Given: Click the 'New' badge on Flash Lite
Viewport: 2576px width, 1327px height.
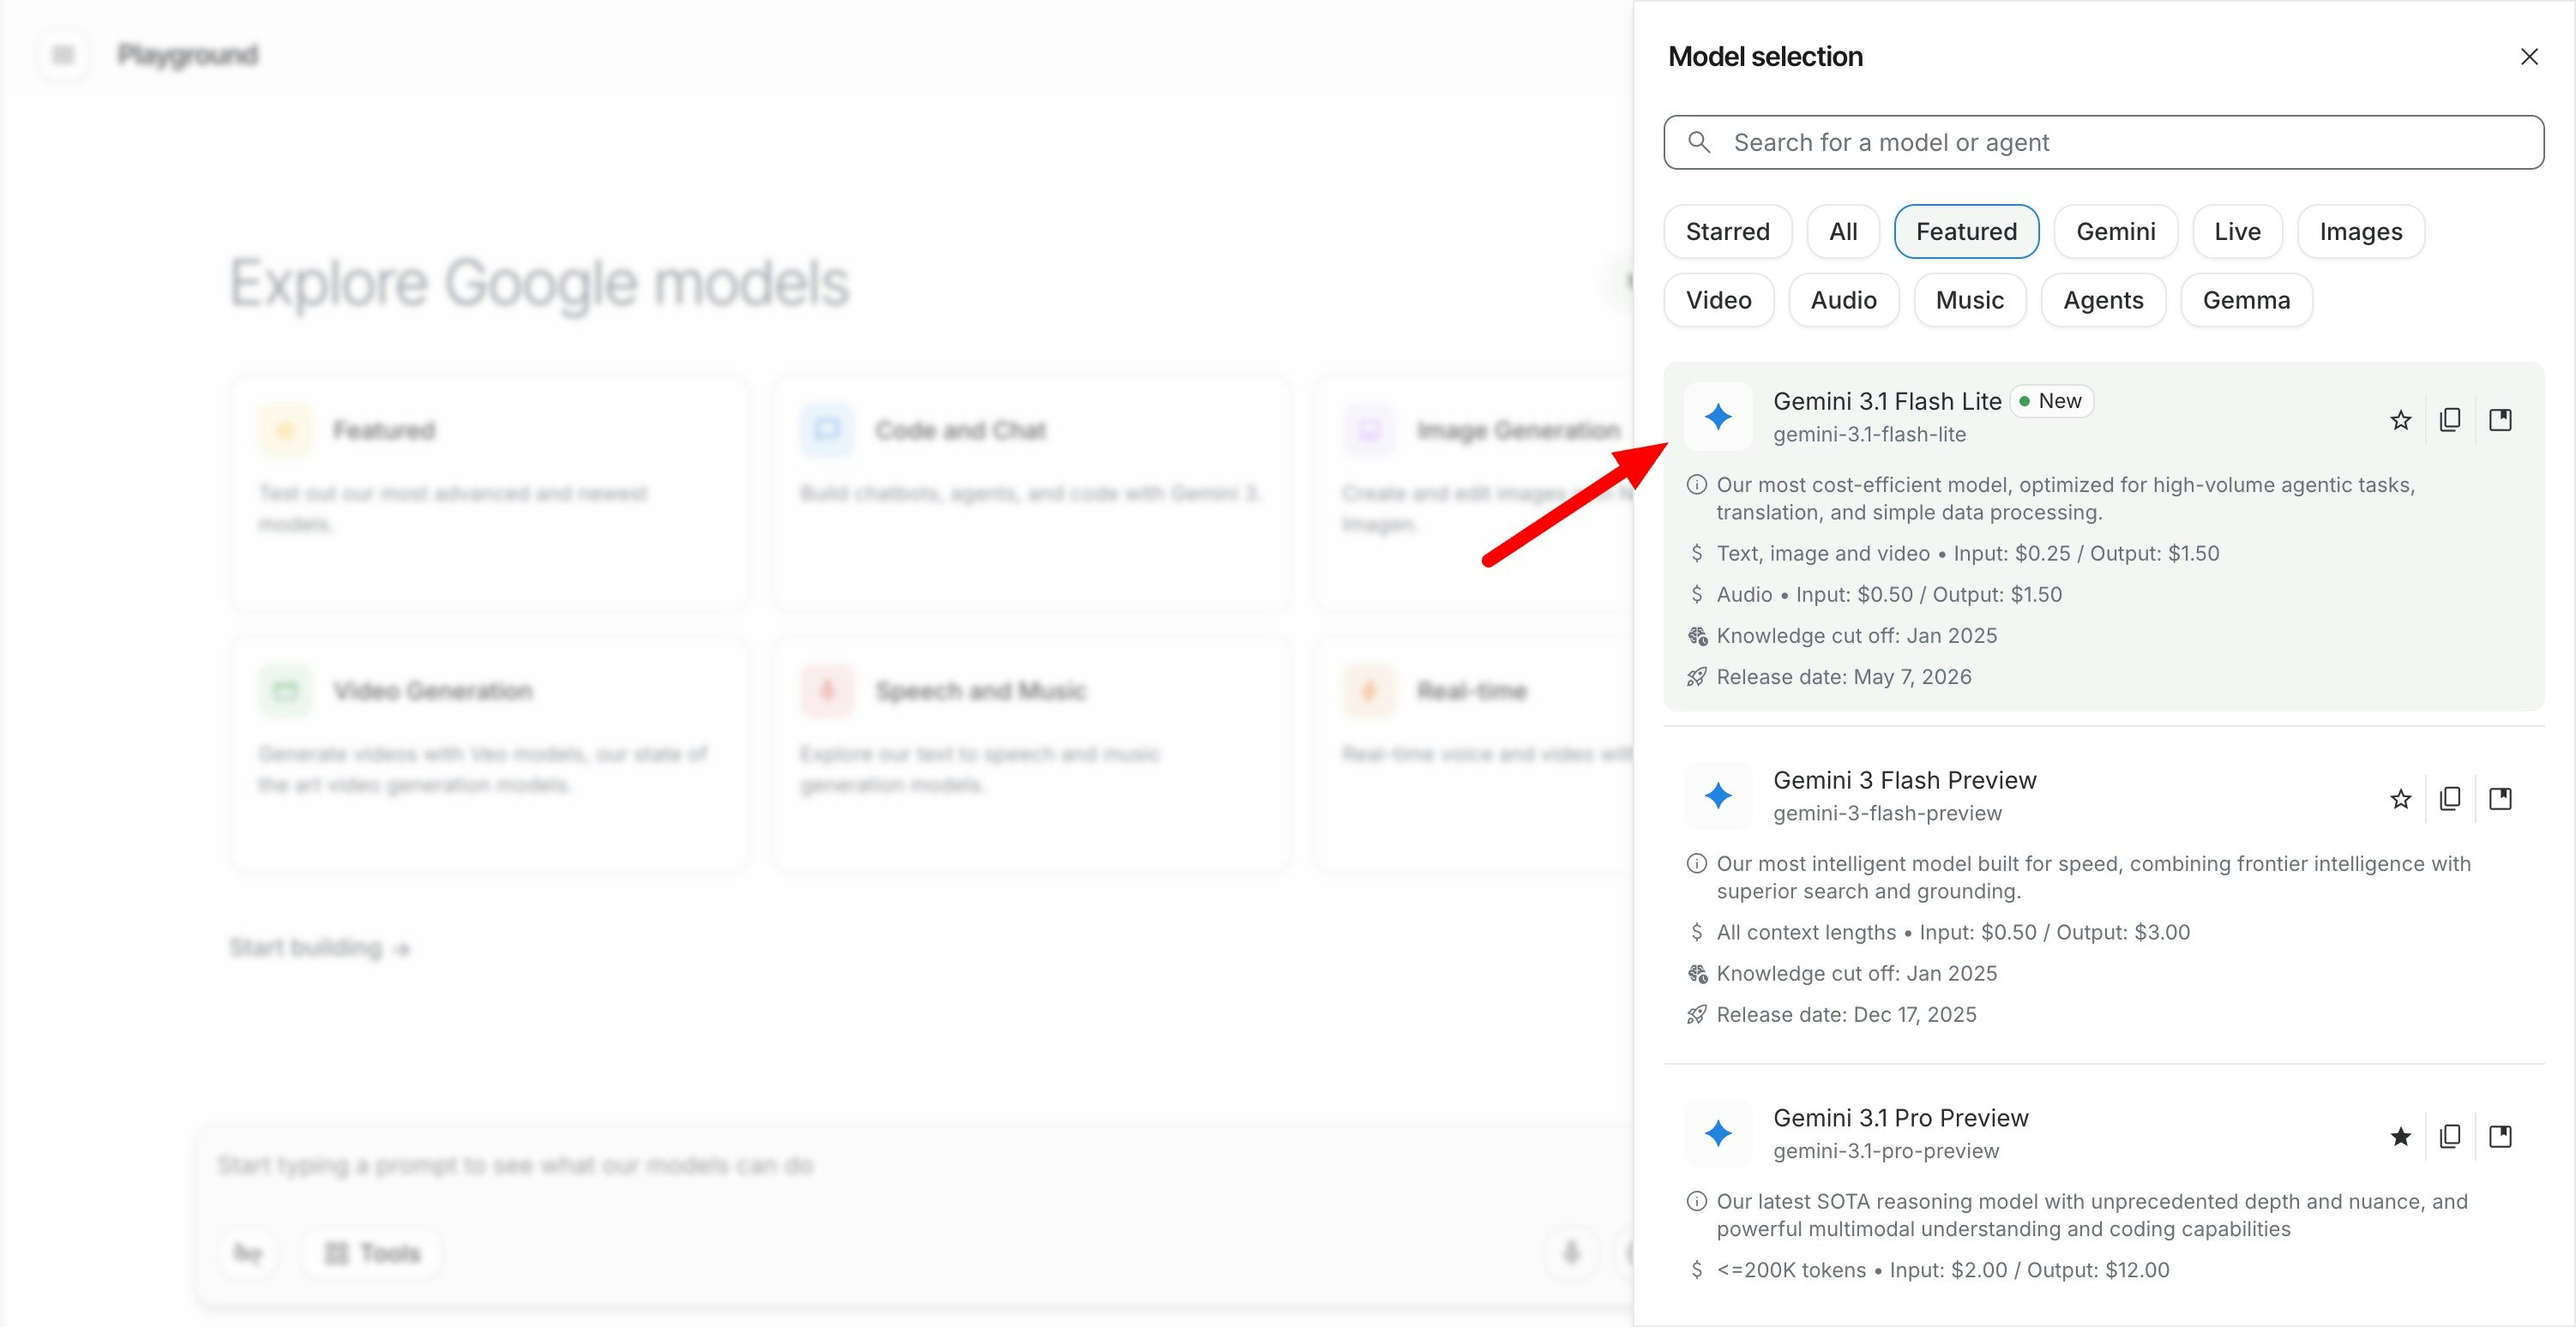Looking at the screenshot, I should coord(2051,401).
